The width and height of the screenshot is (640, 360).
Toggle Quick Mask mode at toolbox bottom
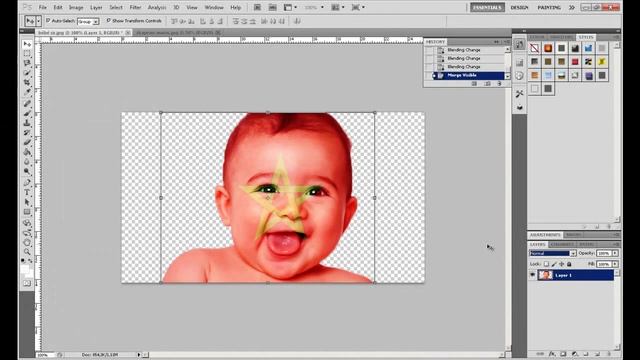[27, 283]
